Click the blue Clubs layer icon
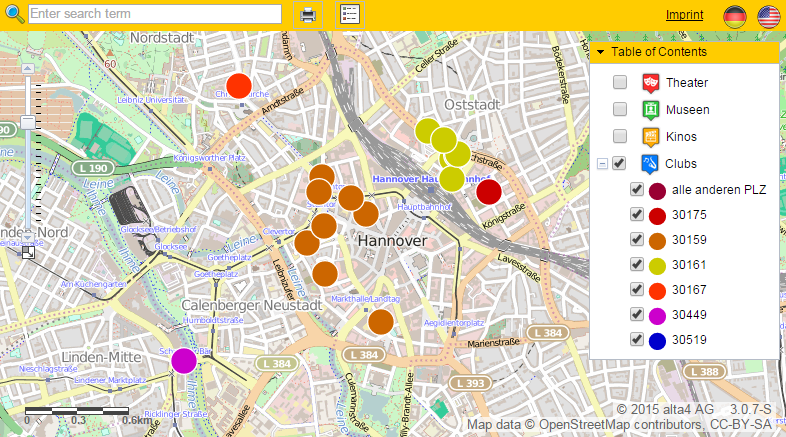The image size is (786, 437). (650, 164)
